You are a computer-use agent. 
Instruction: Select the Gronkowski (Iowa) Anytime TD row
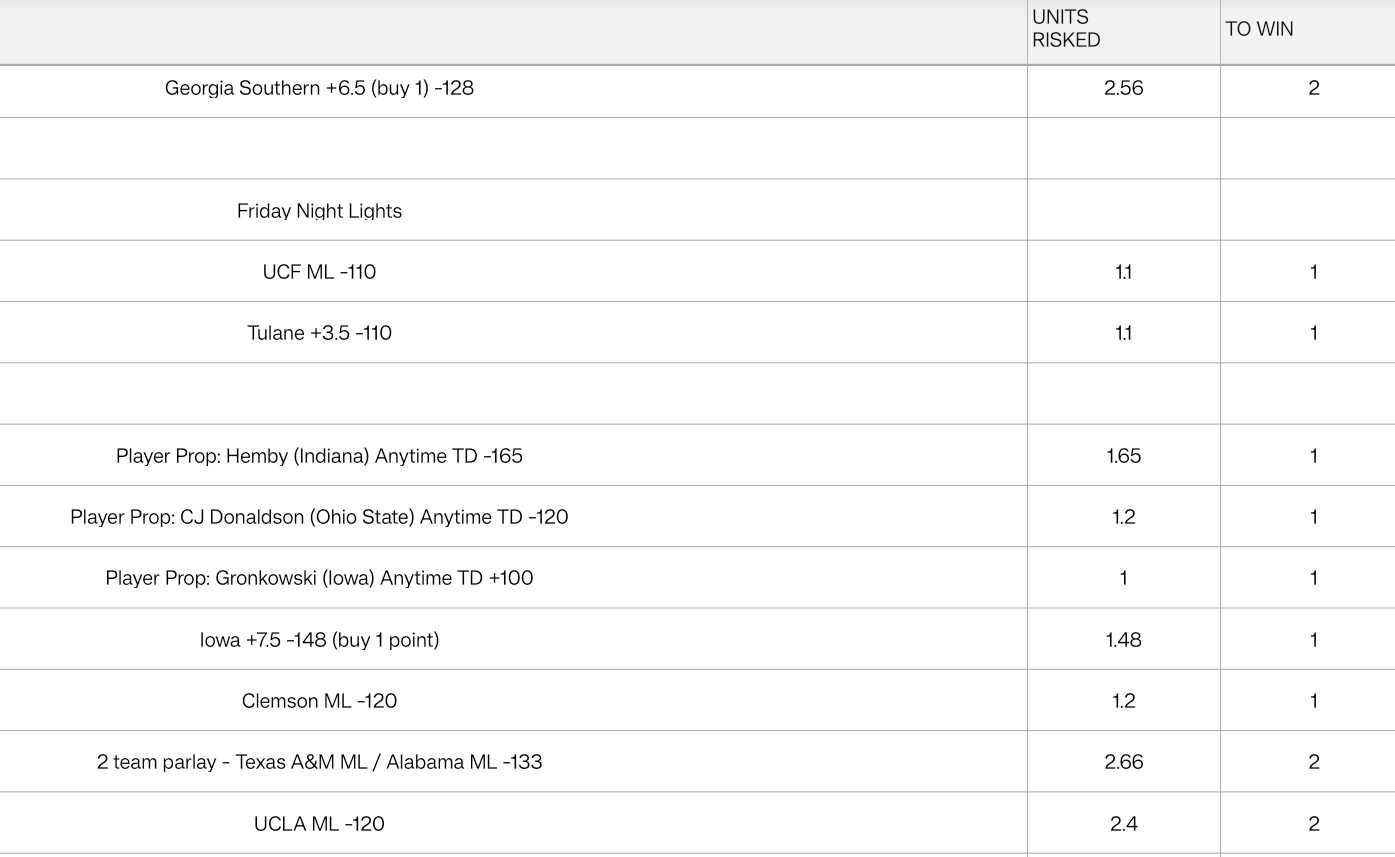point(319,578)
